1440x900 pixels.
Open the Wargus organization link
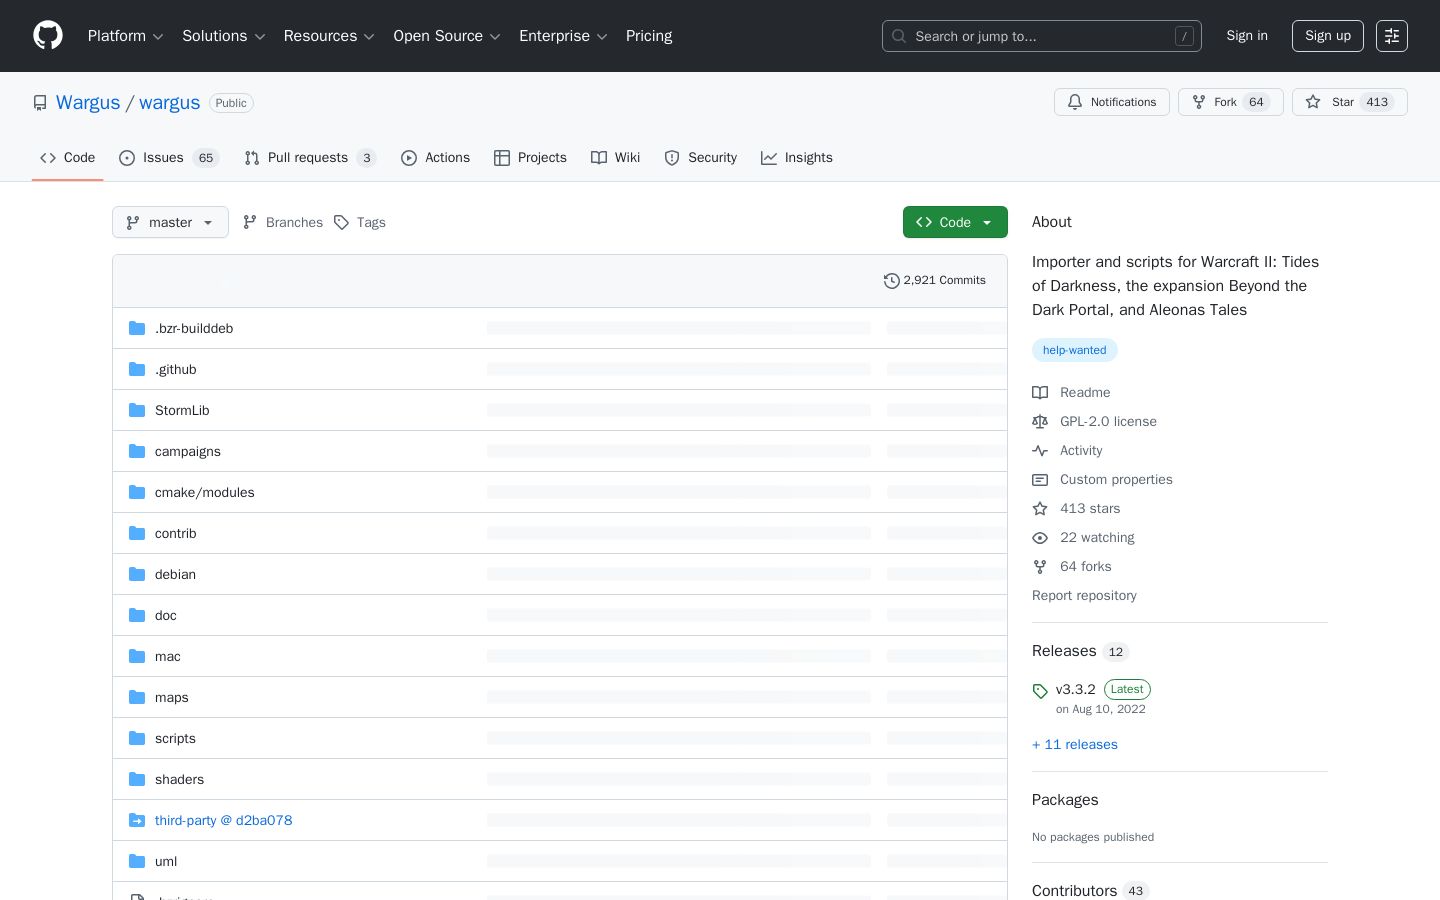(x=88, y=103)
